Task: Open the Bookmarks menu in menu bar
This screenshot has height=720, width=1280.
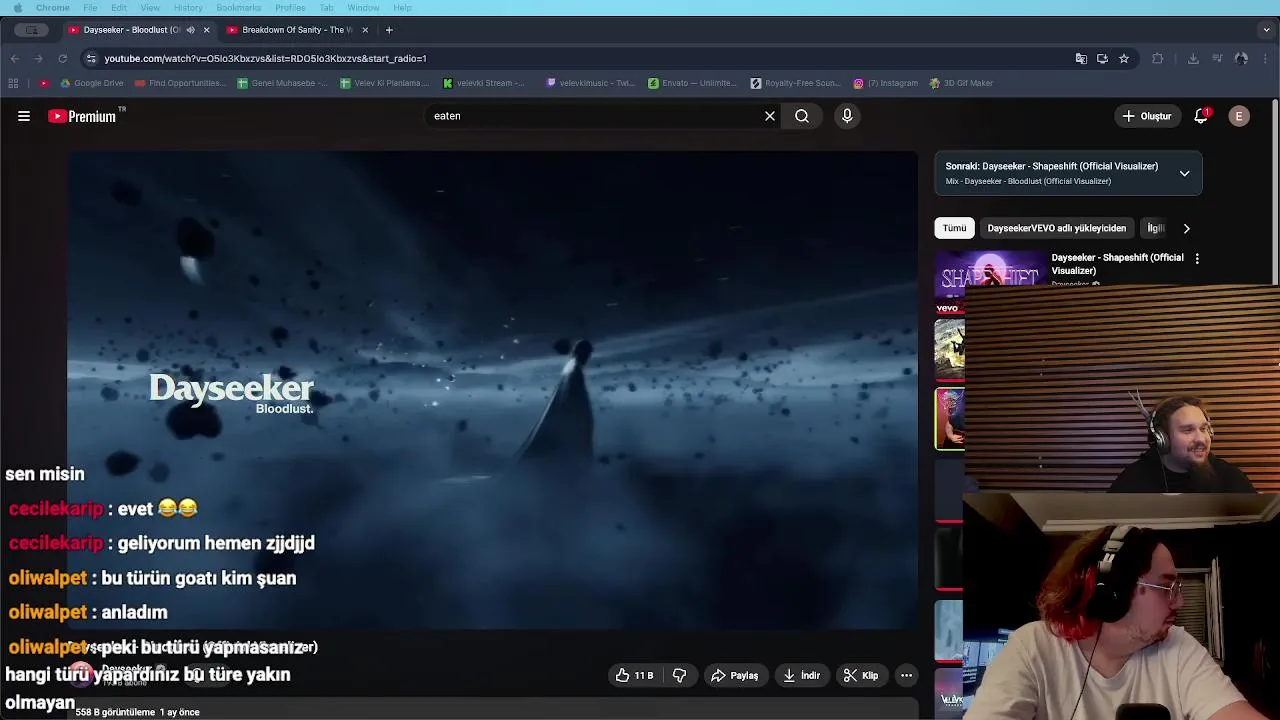Action: (238, 8)
